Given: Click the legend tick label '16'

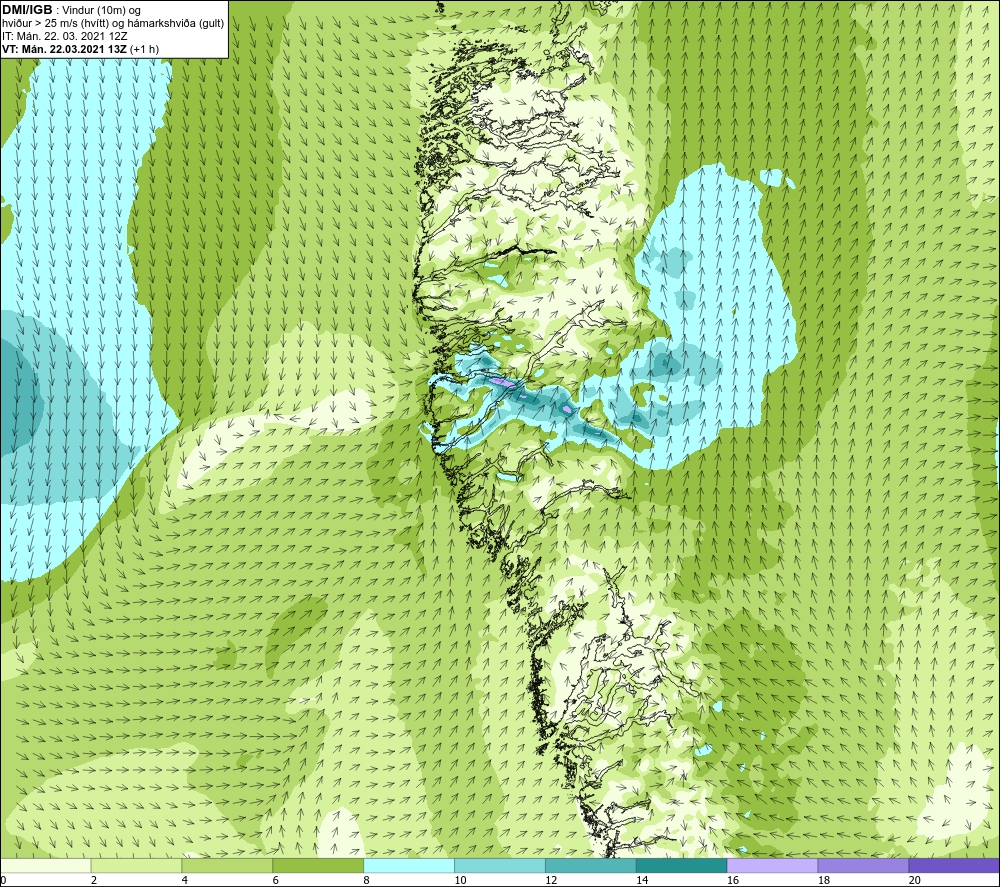Looking at the screenshot, I should click(733, 881).
